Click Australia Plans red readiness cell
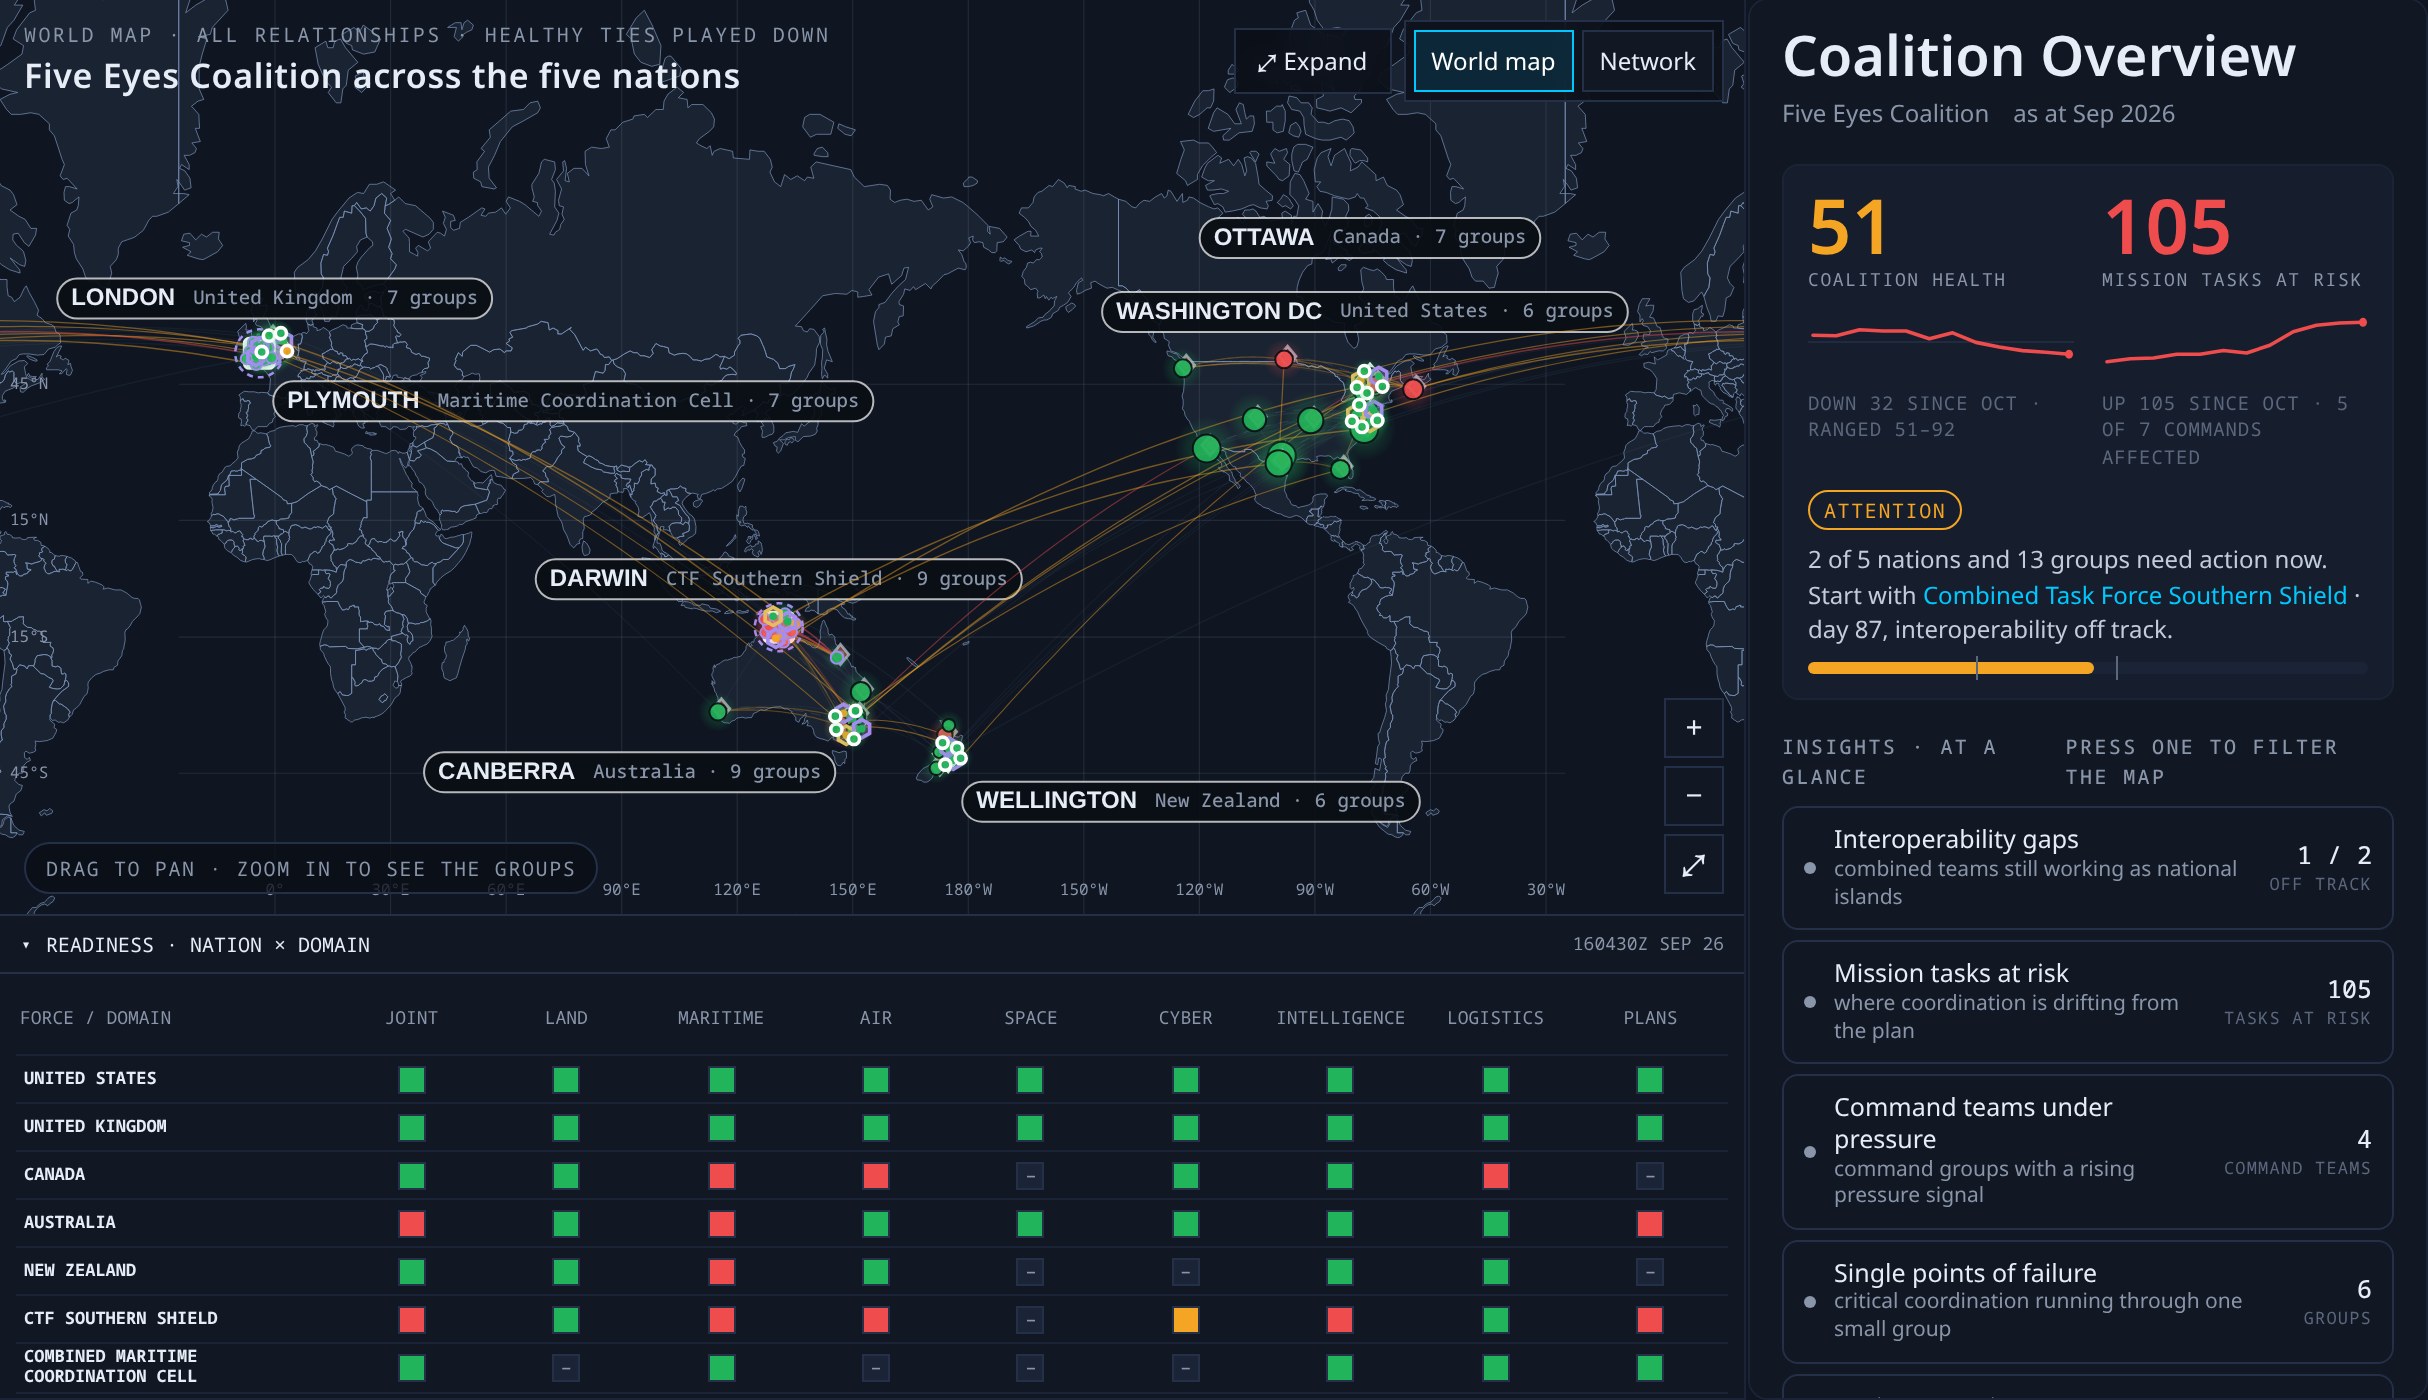2428x1400 pixels. click(x=1650, y=1224)
